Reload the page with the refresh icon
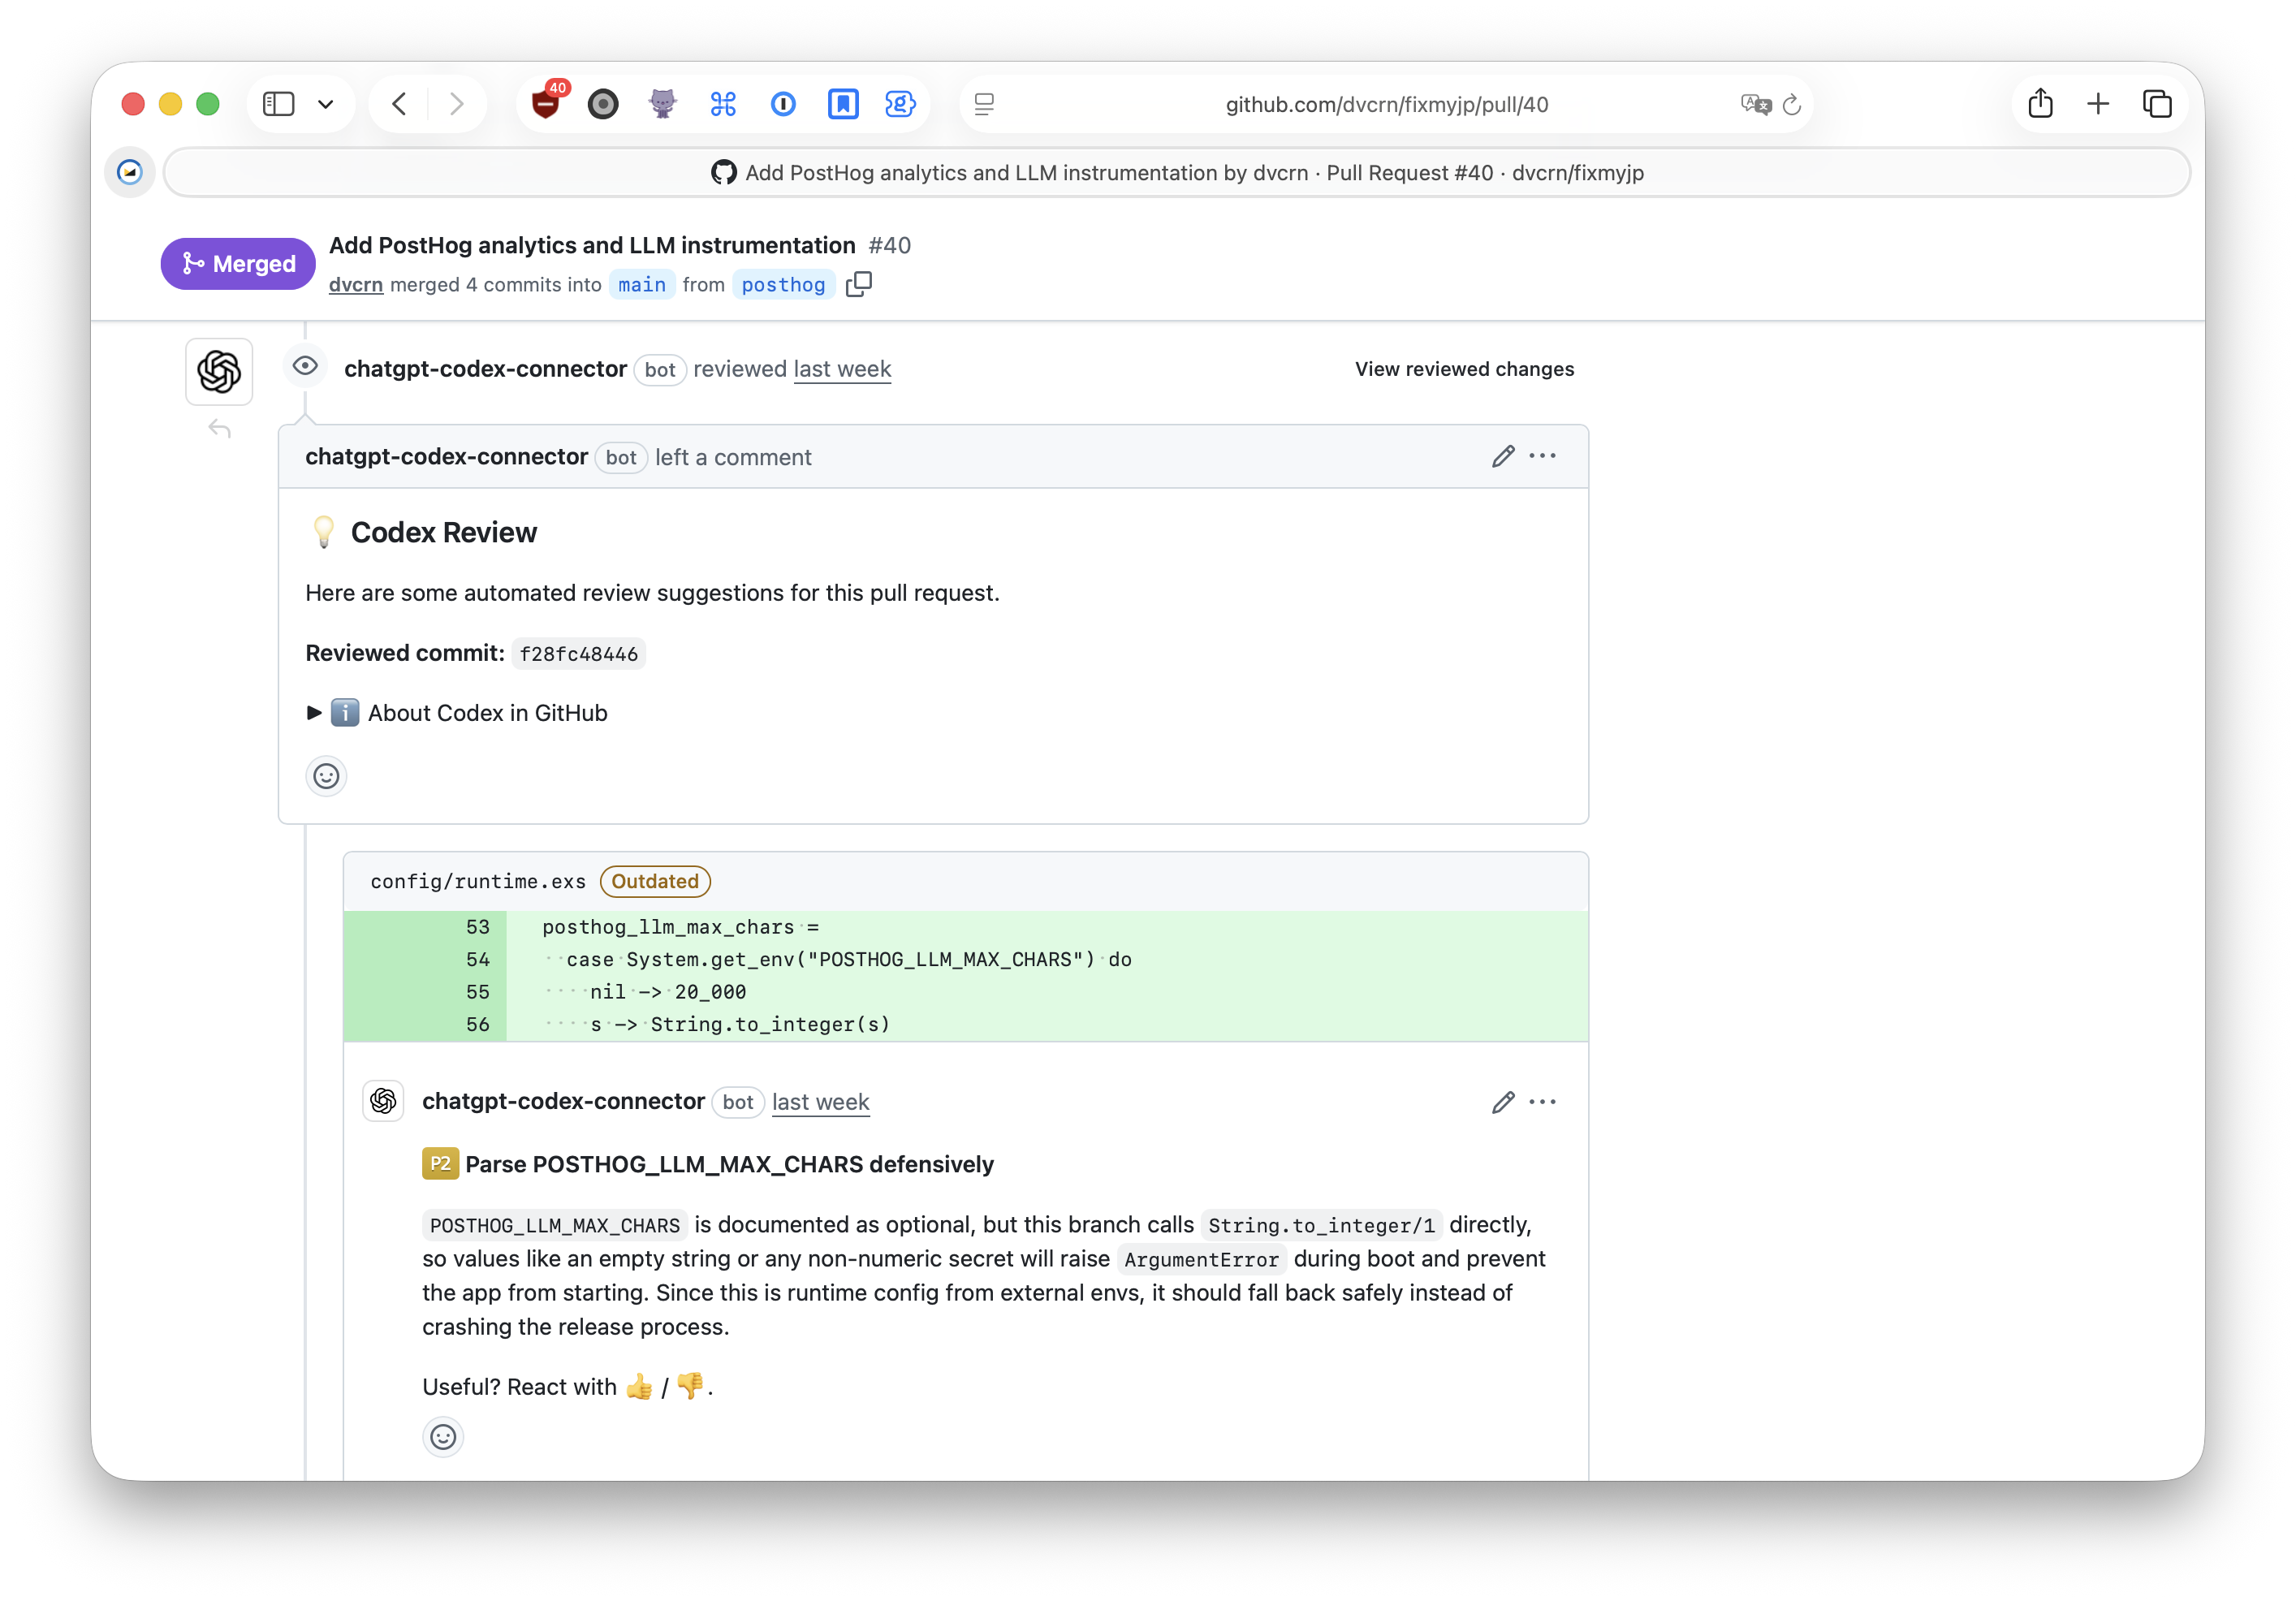Viewport: 2296px width, 1601px height. point(1792,104)
